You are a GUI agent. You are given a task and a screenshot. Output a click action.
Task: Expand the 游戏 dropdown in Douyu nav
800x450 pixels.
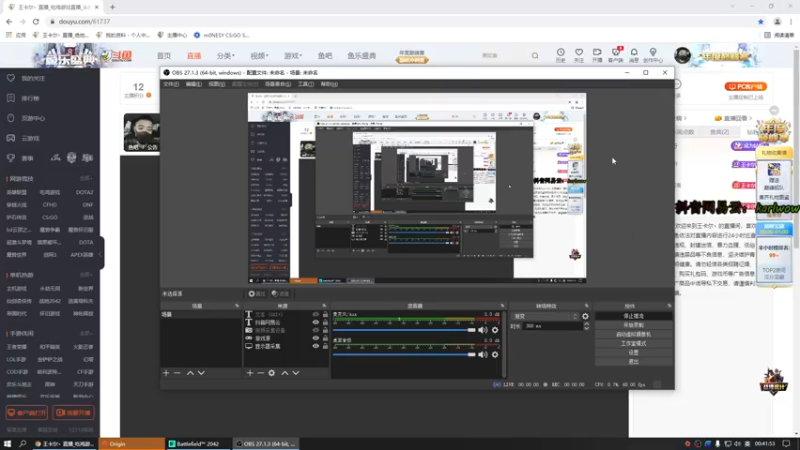click(x=293, y=56)
